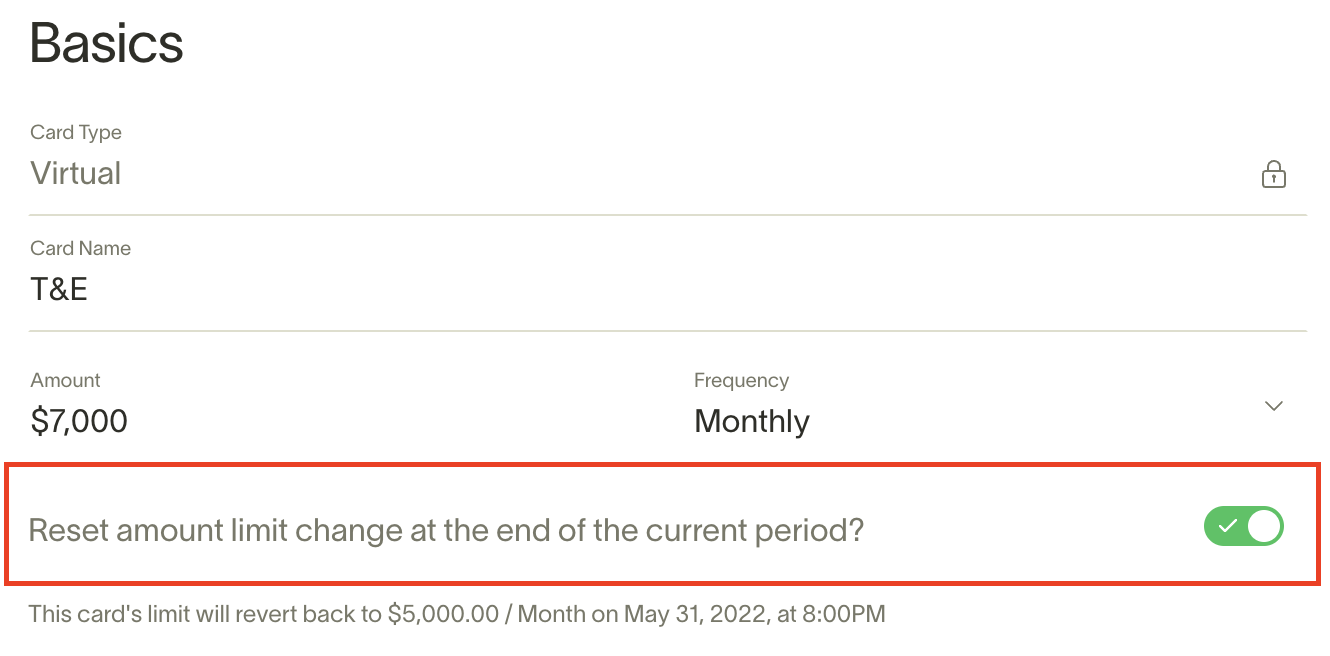Click the lock icon beside Card Type
The image size is (1330, 656).
point(1273,175)
